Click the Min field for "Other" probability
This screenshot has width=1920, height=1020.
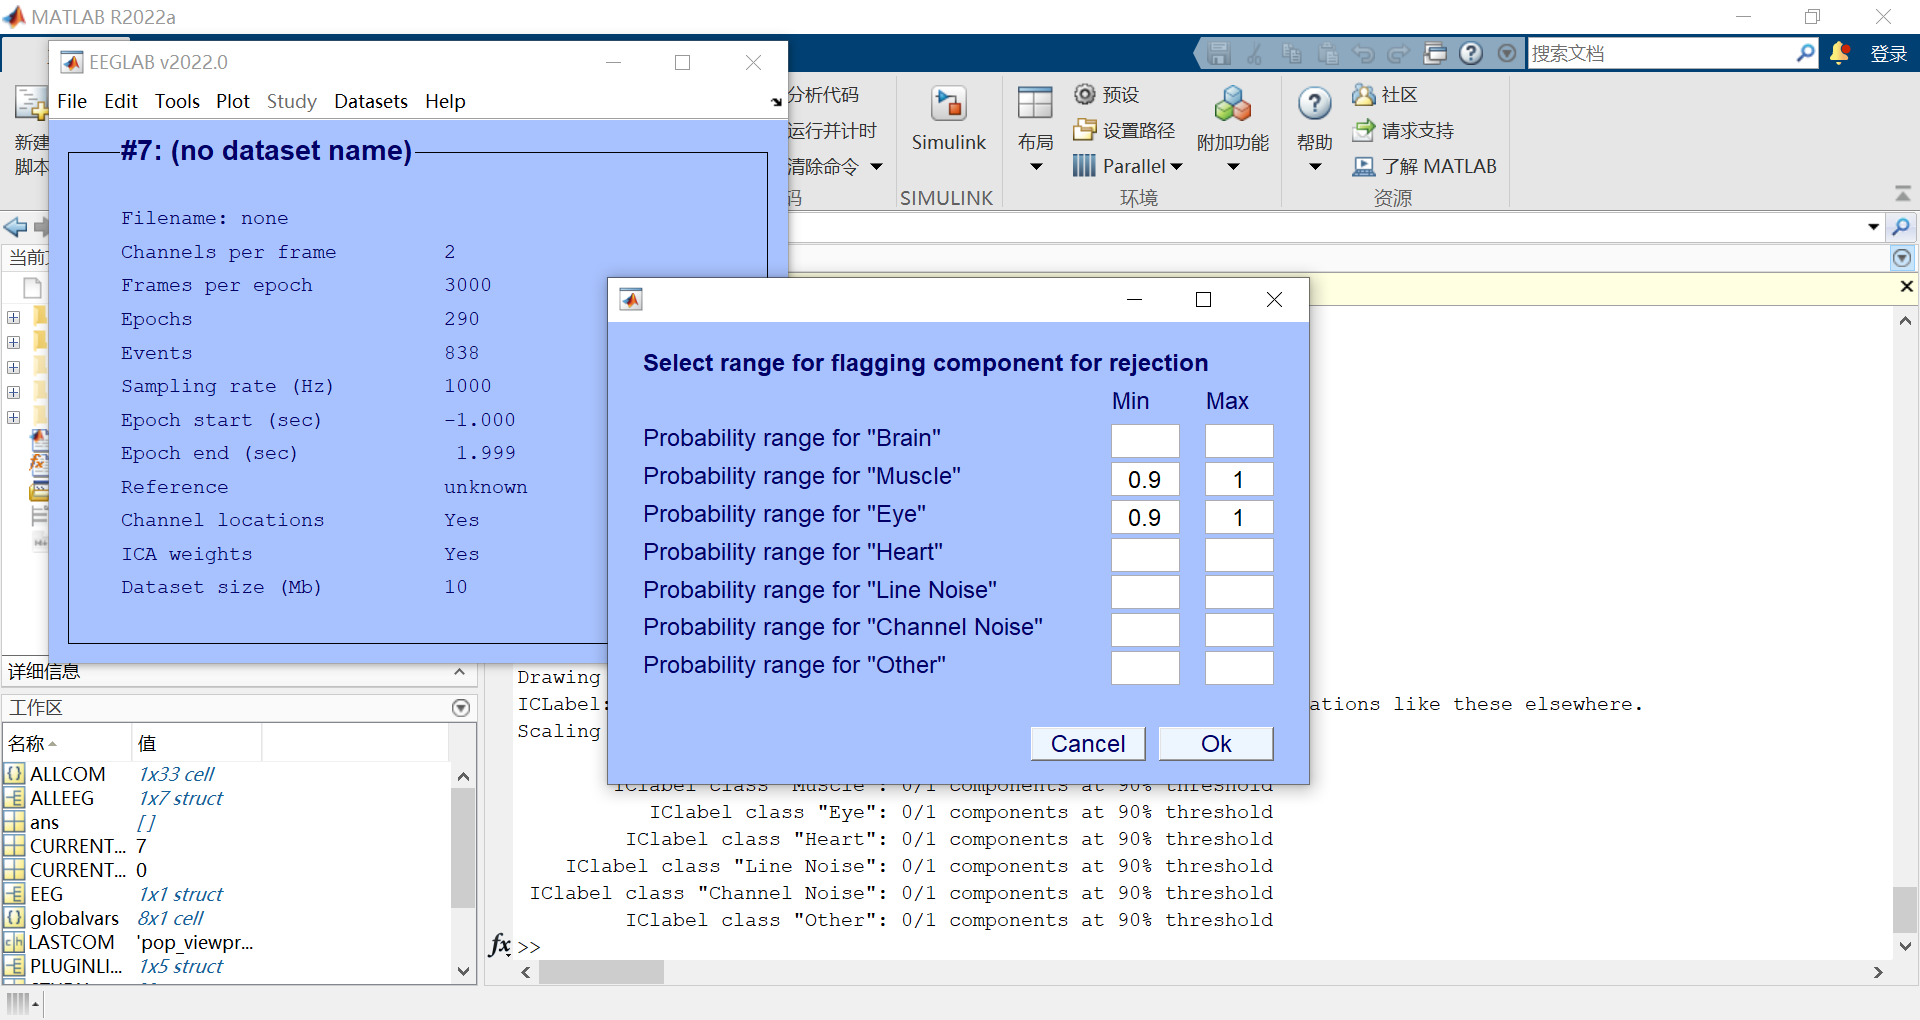1145,668
